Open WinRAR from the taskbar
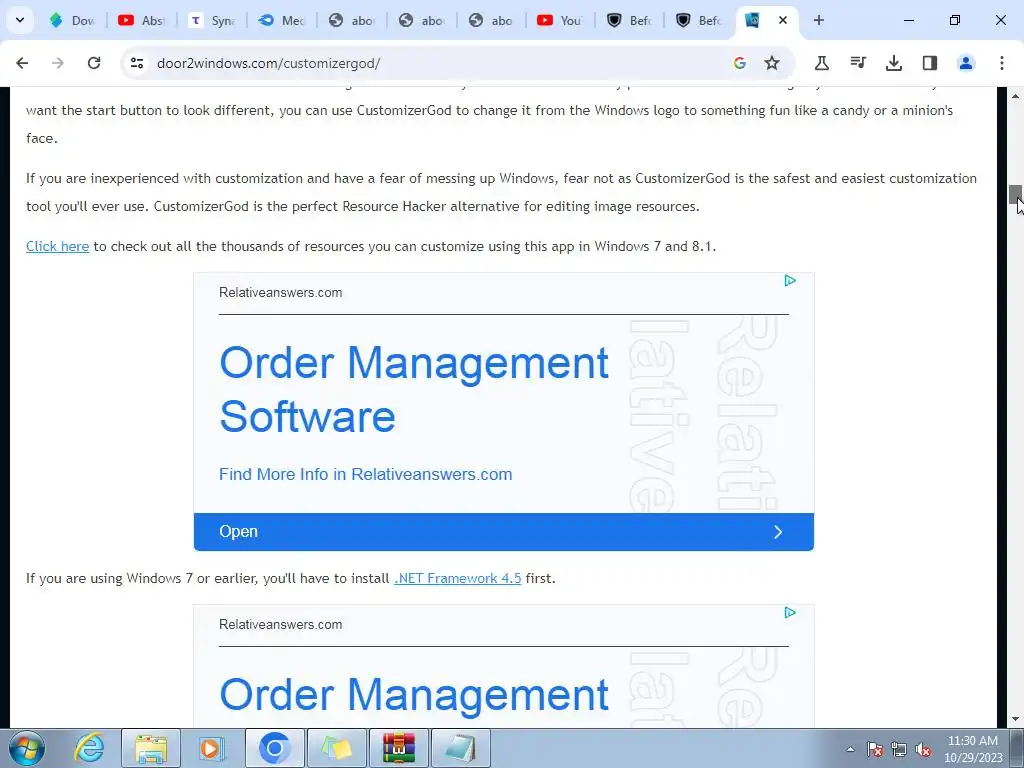Screen dimensions: 1024x768 [399, 748]
